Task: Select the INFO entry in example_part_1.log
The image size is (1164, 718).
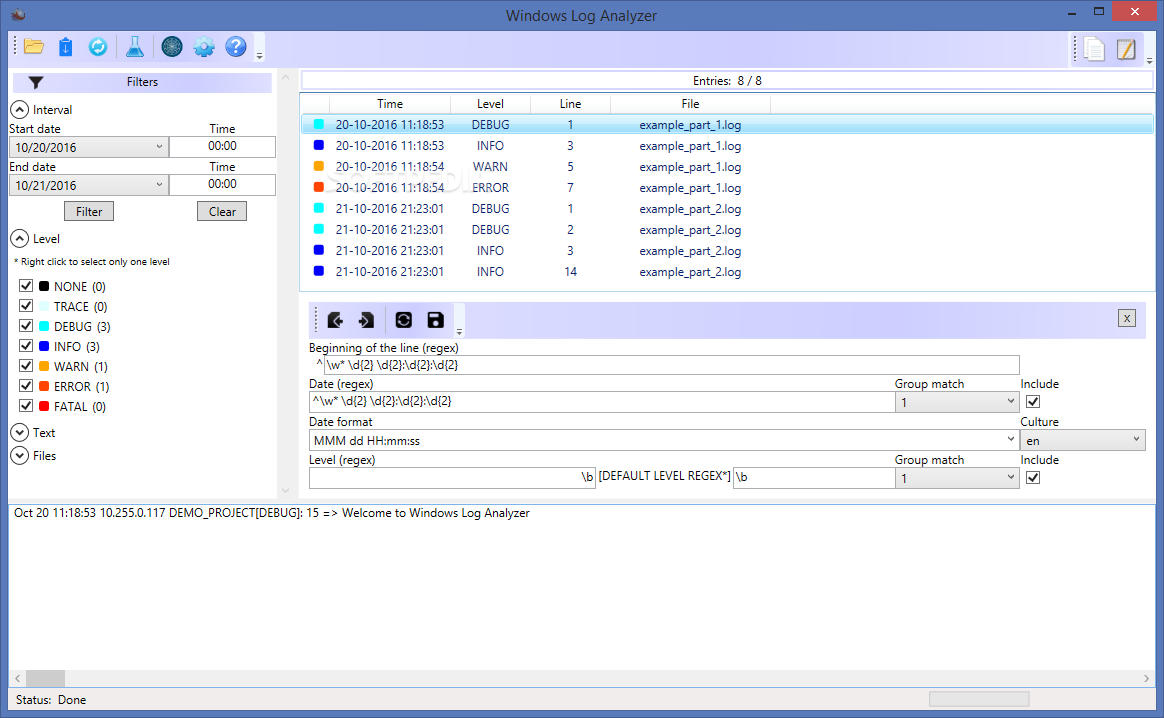Action: (x=727, y=146)
